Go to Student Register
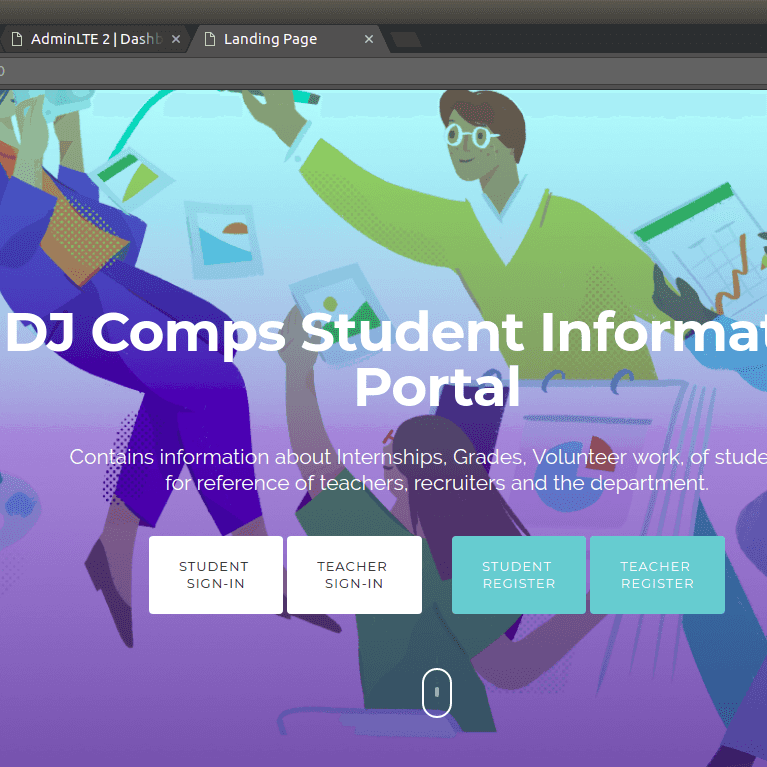Screen dimensions: 767x767 pyautogui.click(x=519, y=575)
